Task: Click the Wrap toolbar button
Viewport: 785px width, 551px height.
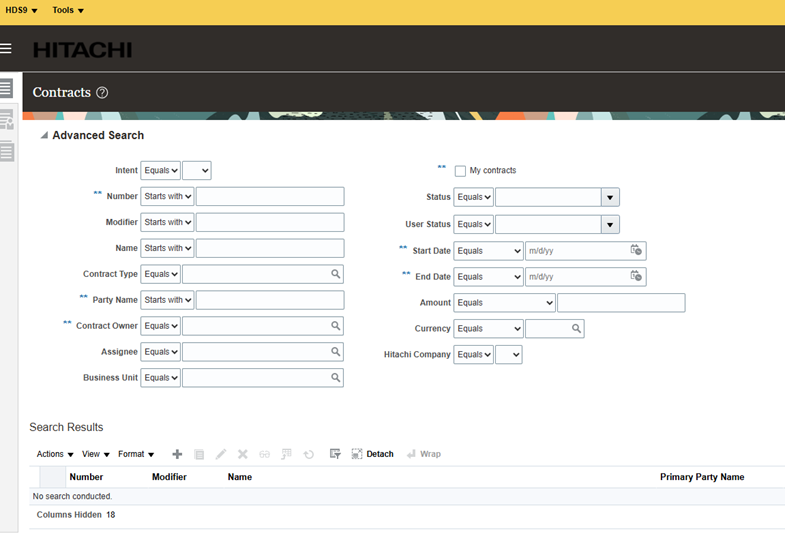Action: coord(424,454)
